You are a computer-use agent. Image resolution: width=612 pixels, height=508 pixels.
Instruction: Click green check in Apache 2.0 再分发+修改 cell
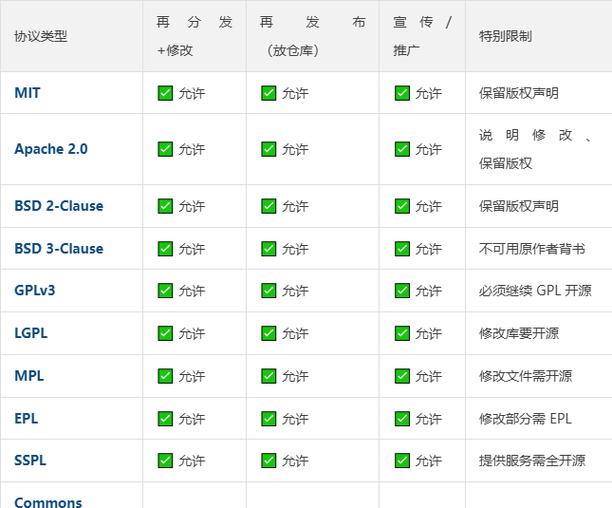coord(165,149)
